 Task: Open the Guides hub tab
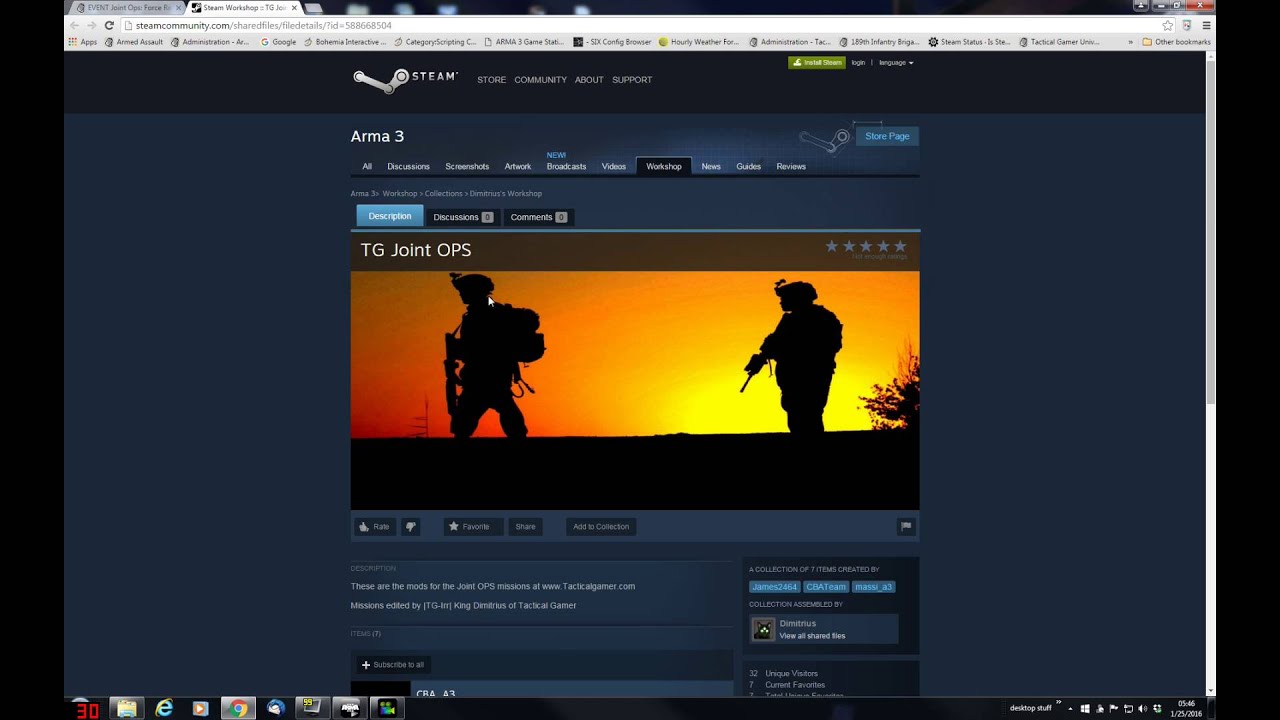tap(748, 166)
